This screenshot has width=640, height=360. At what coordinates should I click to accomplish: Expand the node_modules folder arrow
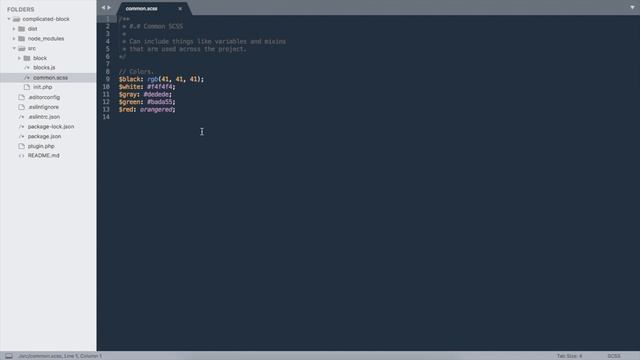(14, 38)
